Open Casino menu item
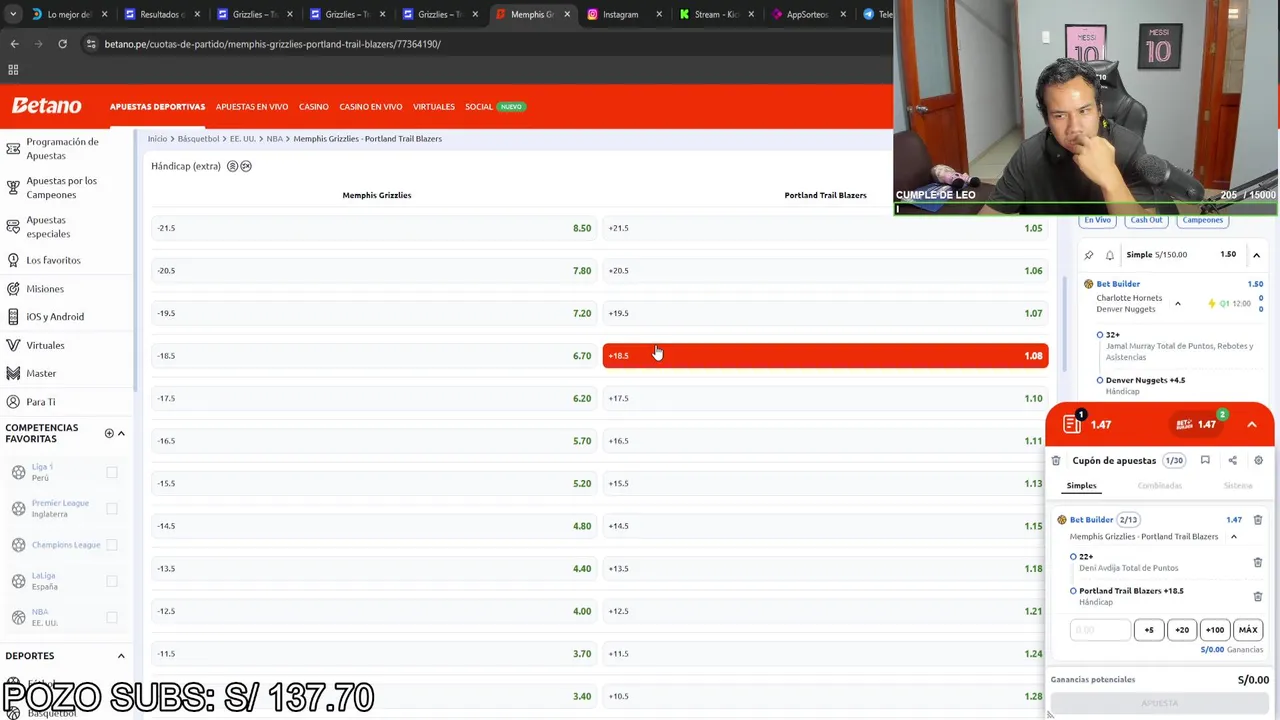The image size is (1280, 720). tap(313, 106)
